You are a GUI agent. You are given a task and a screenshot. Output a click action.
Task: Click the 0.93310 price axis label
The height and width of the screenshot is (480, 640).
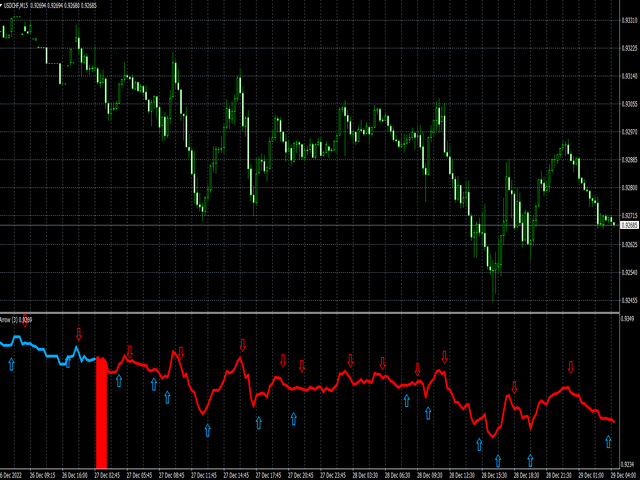pos(629,20)
